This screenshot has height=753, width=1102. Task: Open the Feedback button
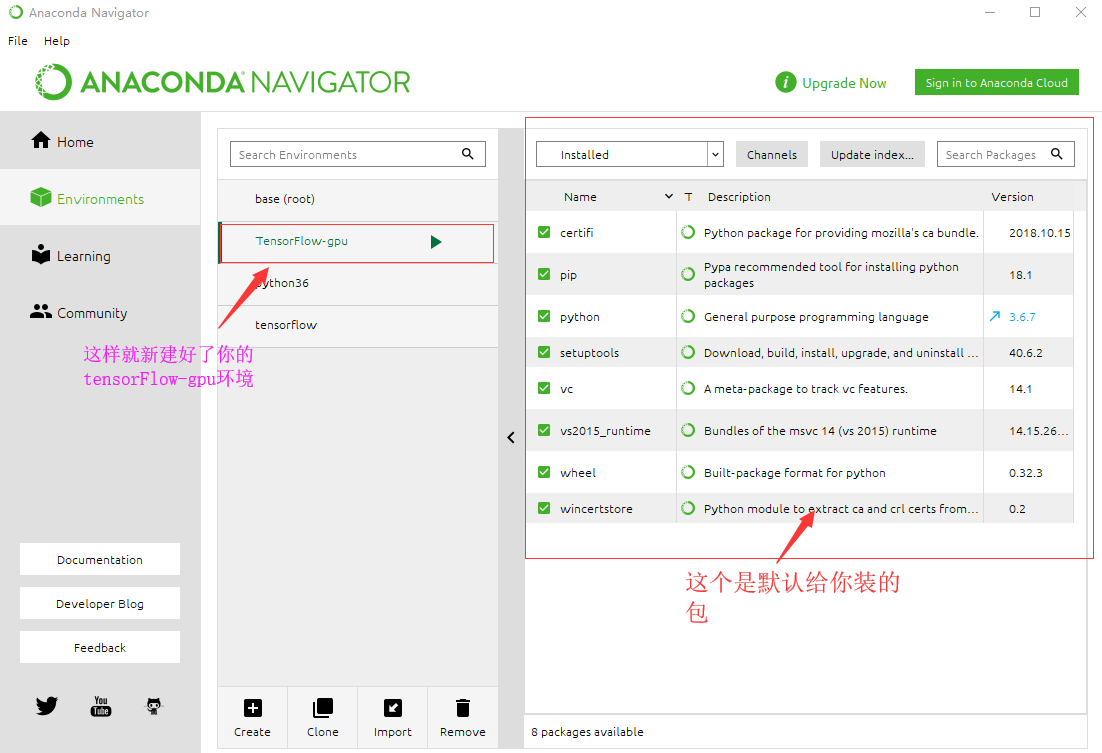[100, 648]
